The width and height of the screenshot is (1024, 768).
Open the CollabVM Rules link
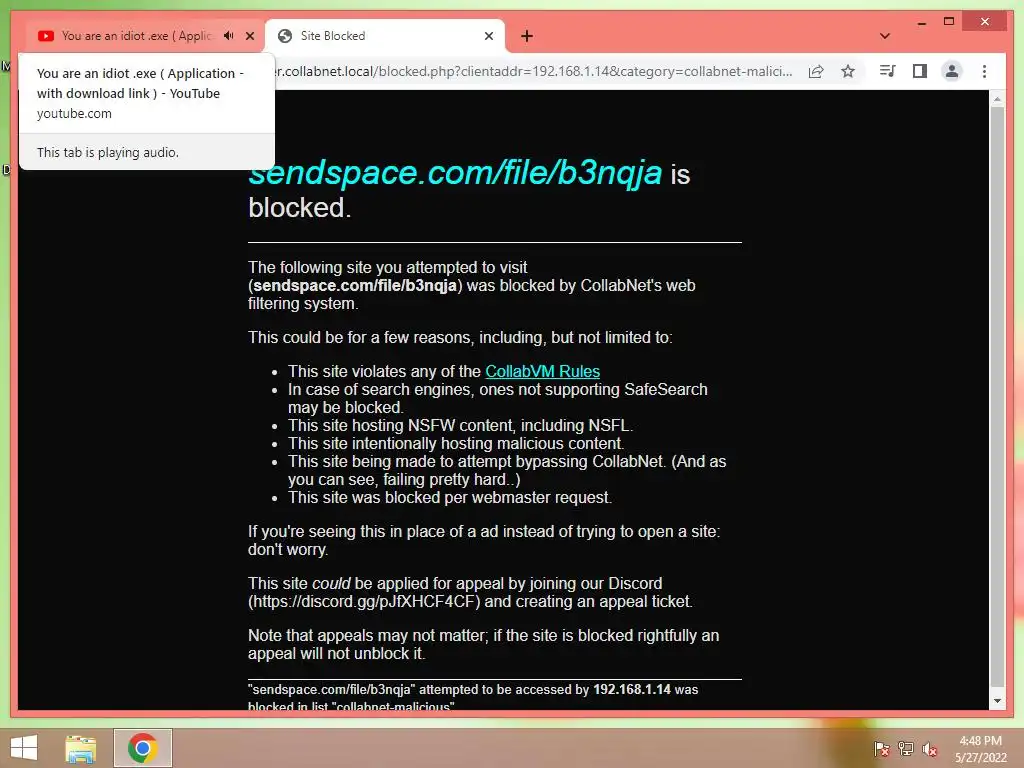point(542,371)
